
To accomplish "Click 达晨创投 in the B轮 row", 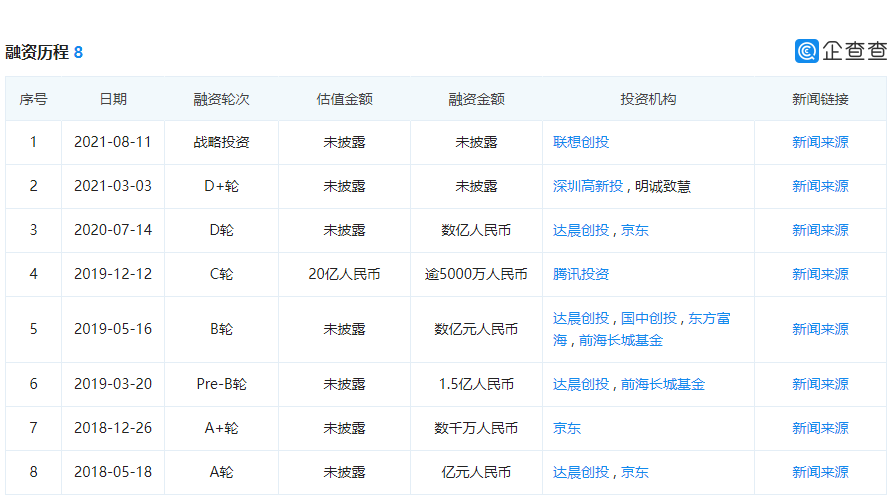I will point(581,318).
